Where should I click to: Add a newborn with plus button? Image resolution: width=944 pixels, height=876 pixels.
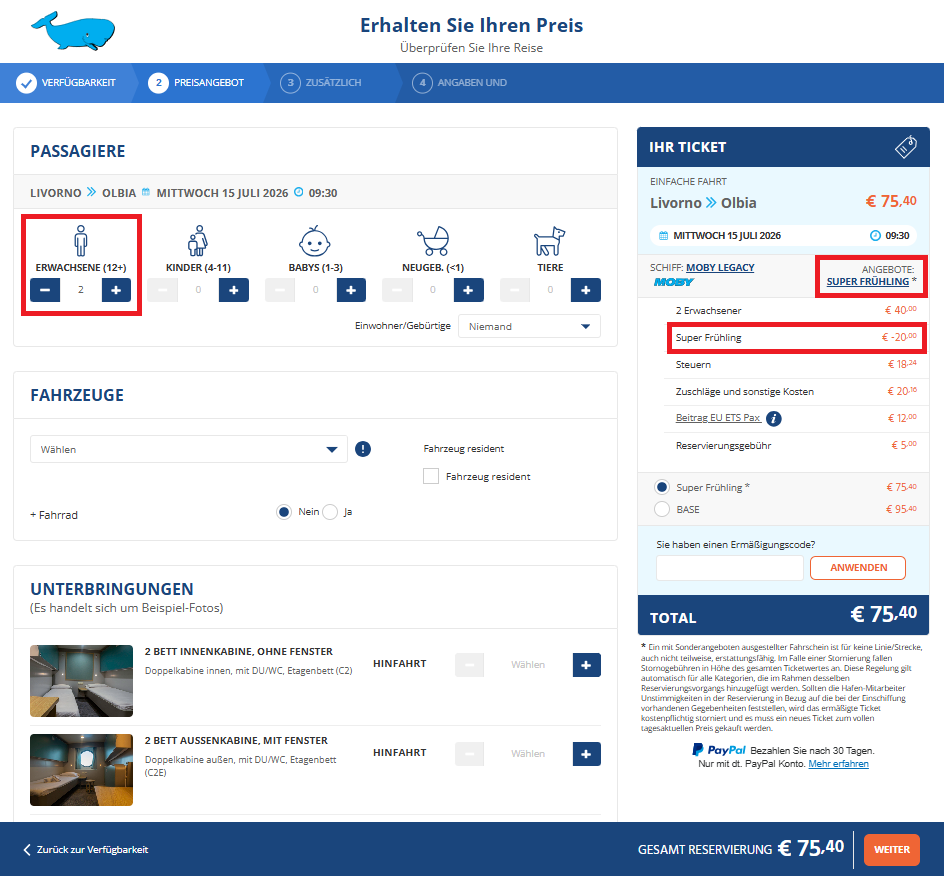click(x=469, y=290)
